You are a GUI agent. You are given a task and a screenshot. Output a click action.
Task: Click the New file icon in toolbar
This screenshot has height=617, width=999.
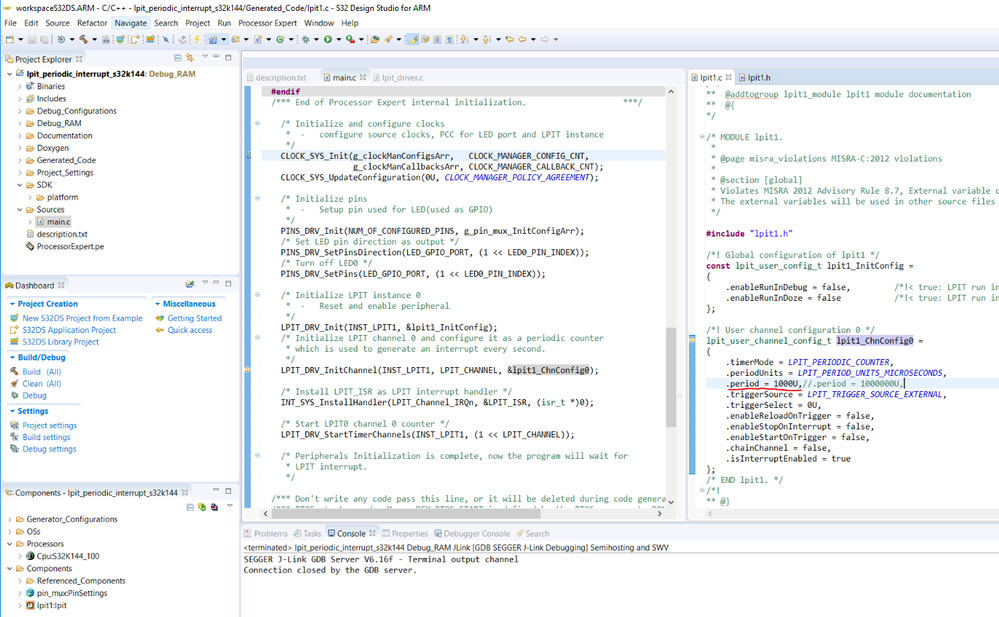point(9,40)
